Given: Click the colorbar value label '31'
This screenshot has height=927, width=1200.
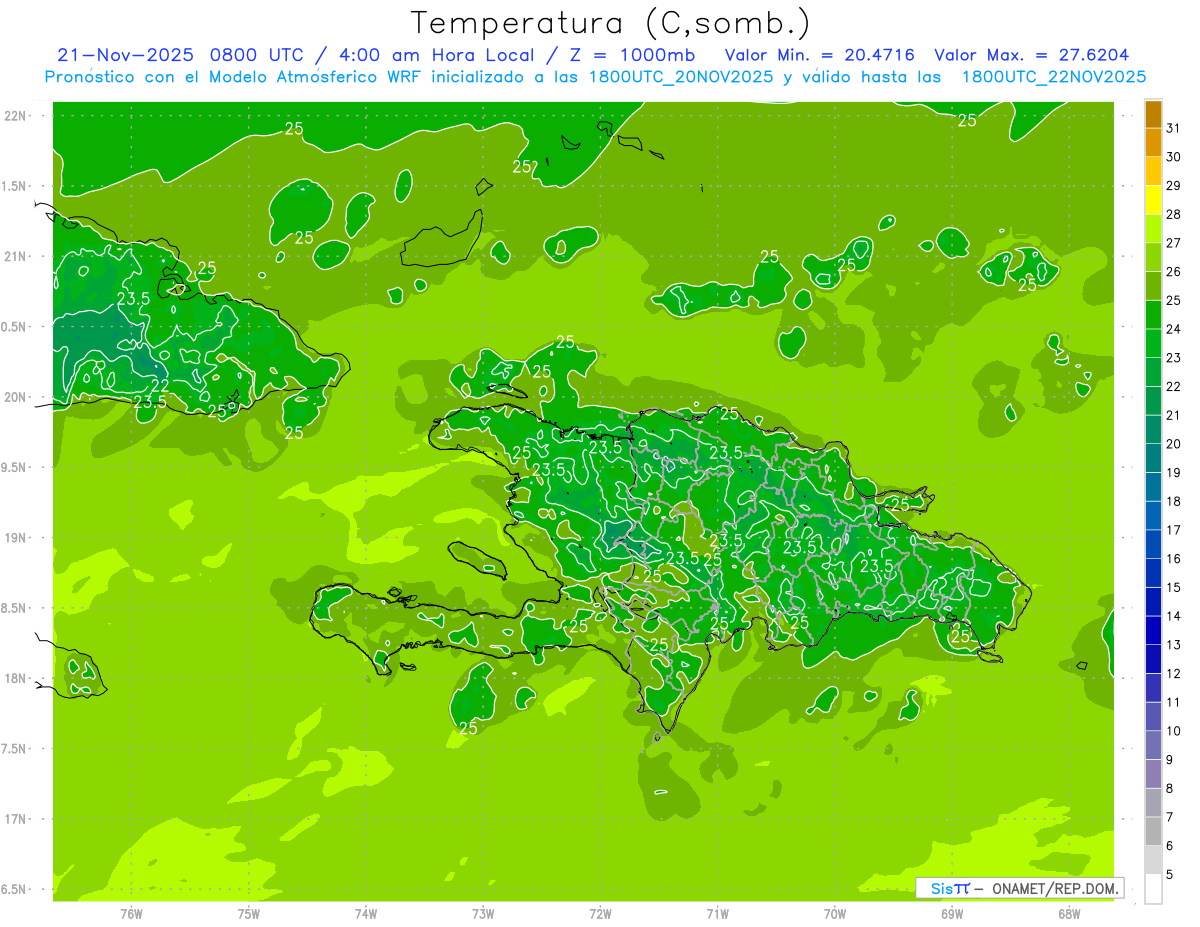Looking at the screenshot, I should tap(1174, 128).
